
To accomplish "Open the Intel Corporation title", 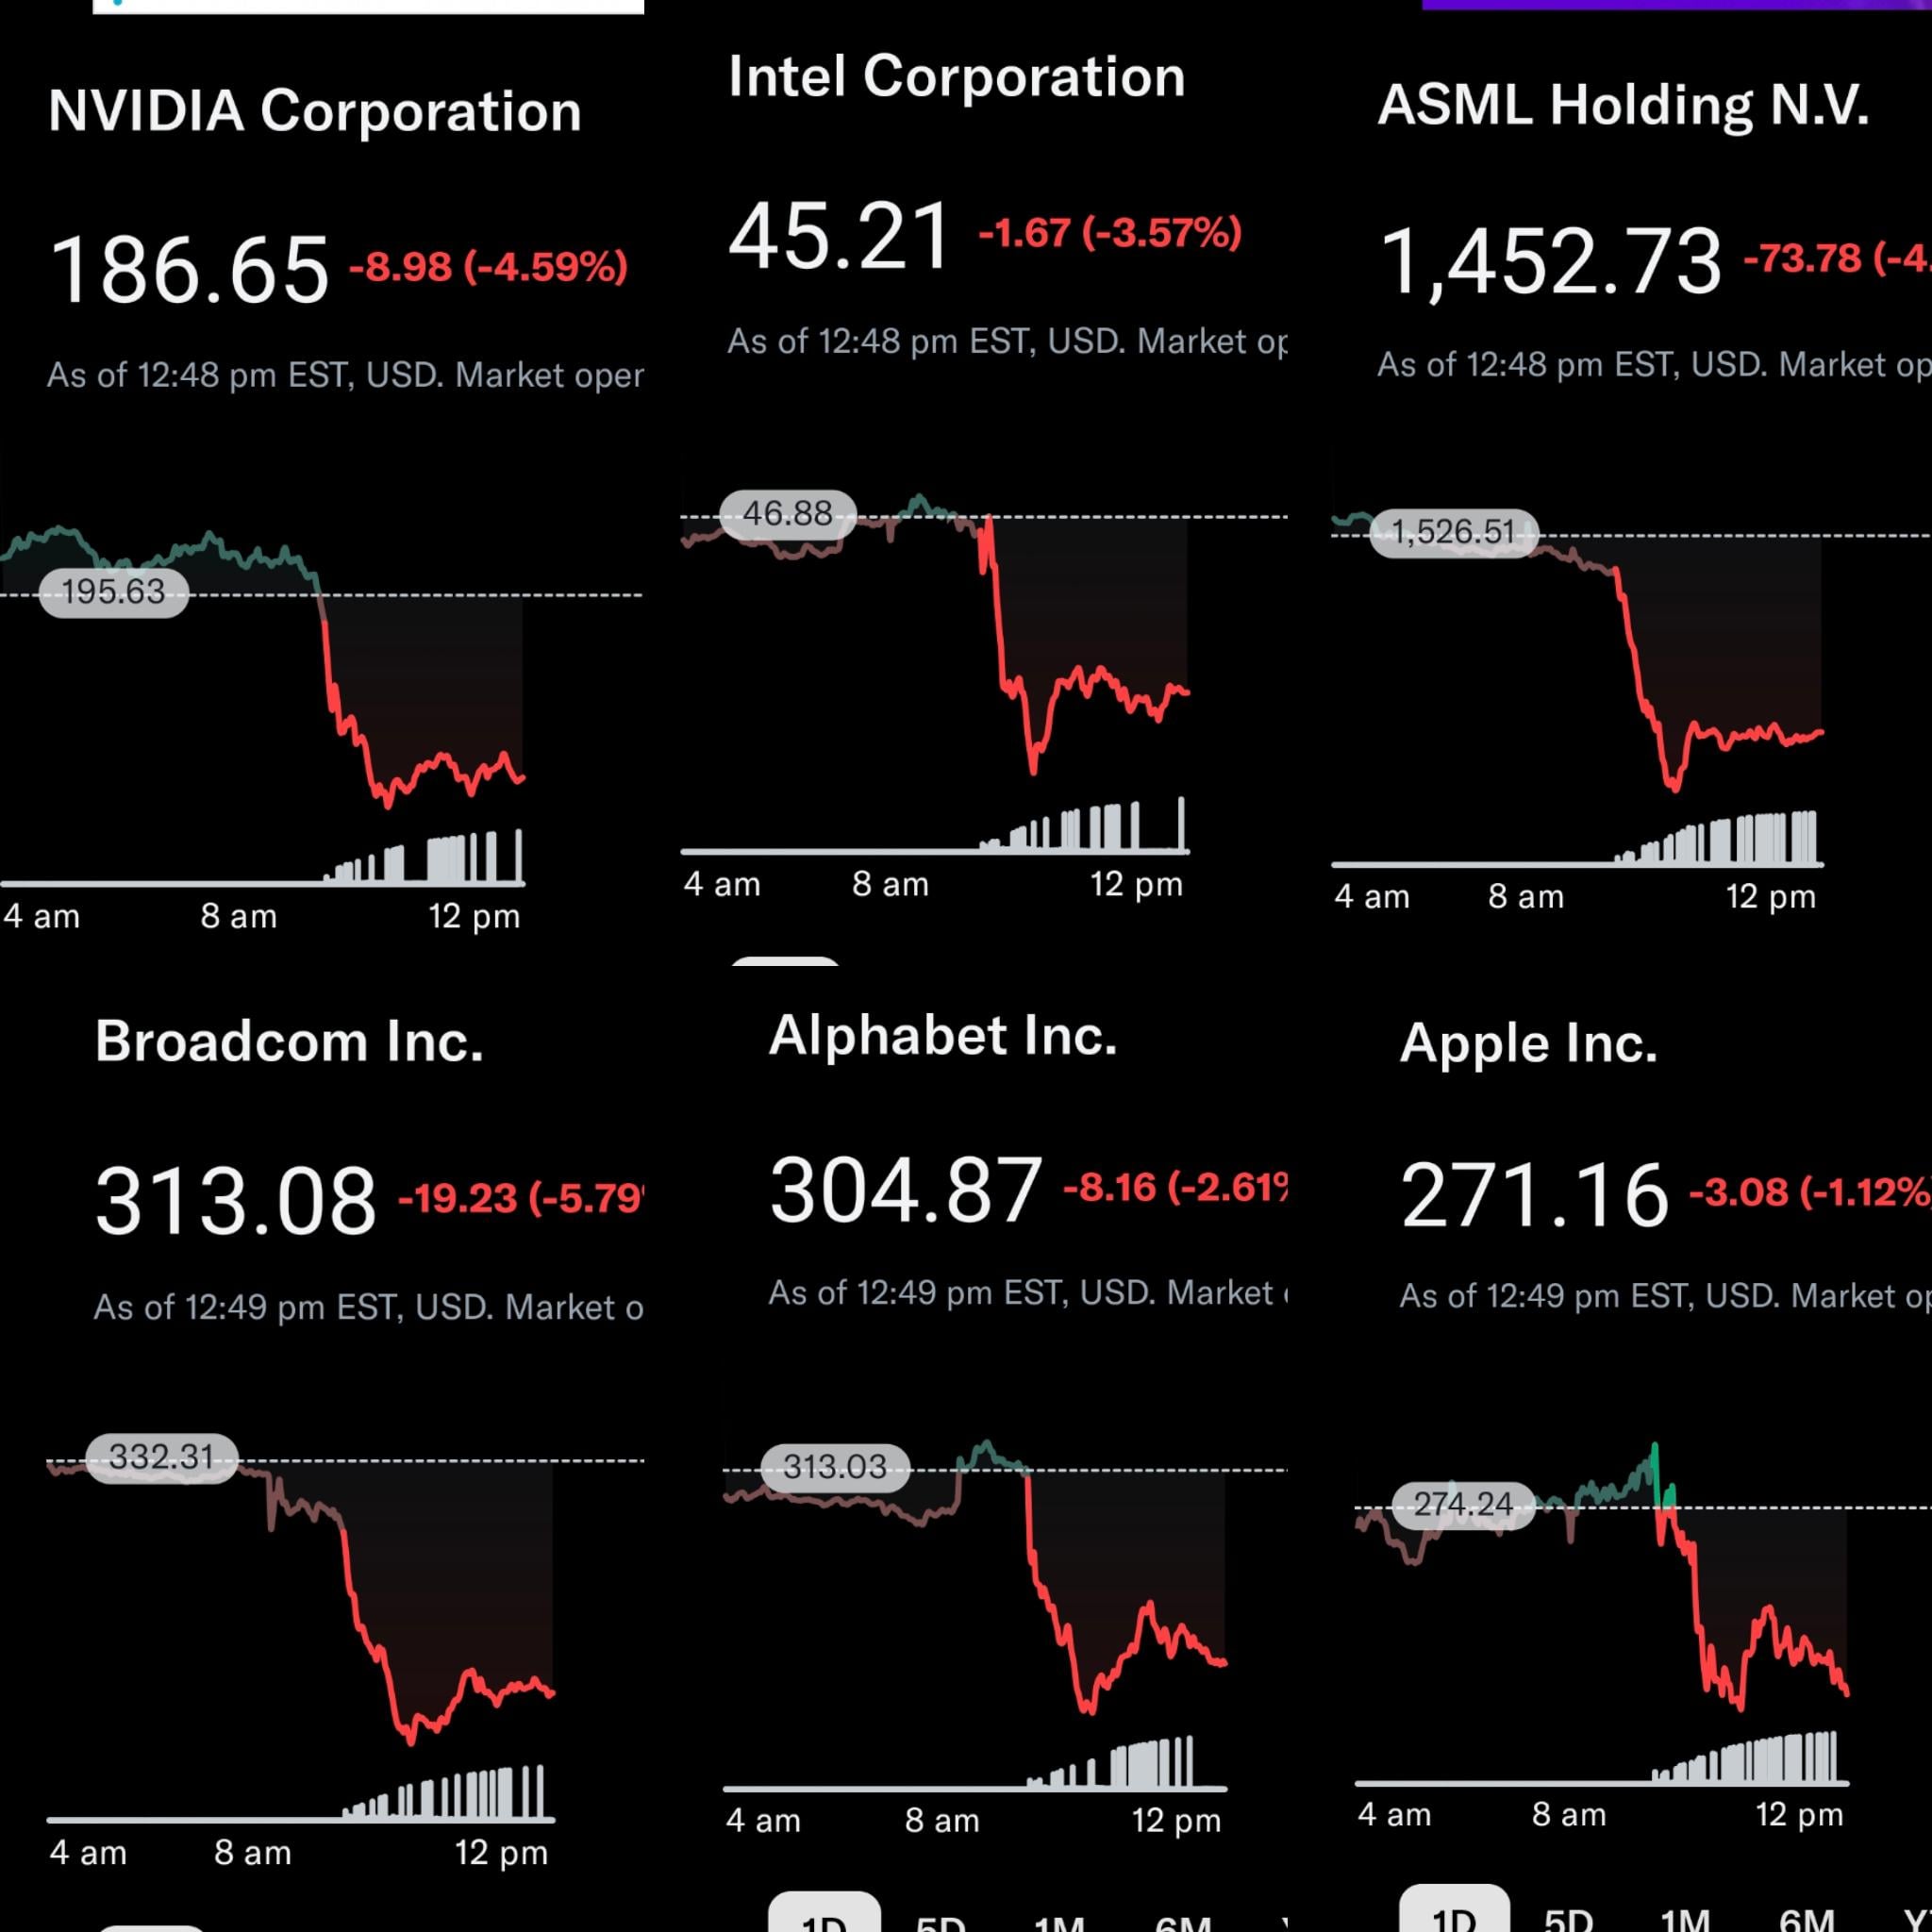I will (x=956, y=77).
